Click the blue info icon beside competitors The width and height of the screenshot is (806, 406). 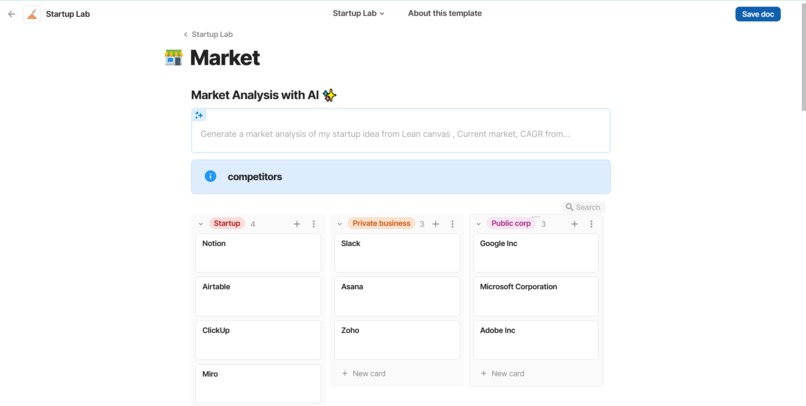(210, 176)
